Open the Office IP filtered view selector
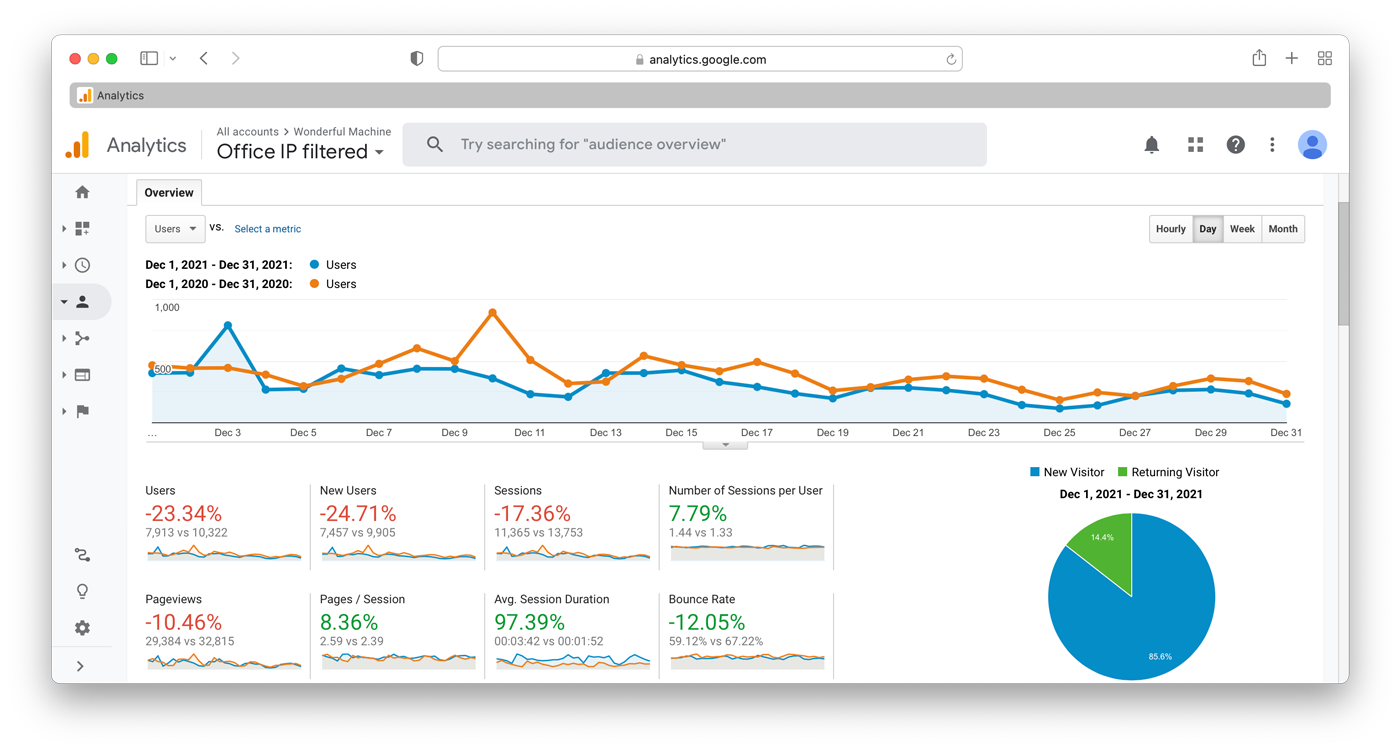This screenshot has width=1400, height=751. pyautogui.click(x=300, y=152)
